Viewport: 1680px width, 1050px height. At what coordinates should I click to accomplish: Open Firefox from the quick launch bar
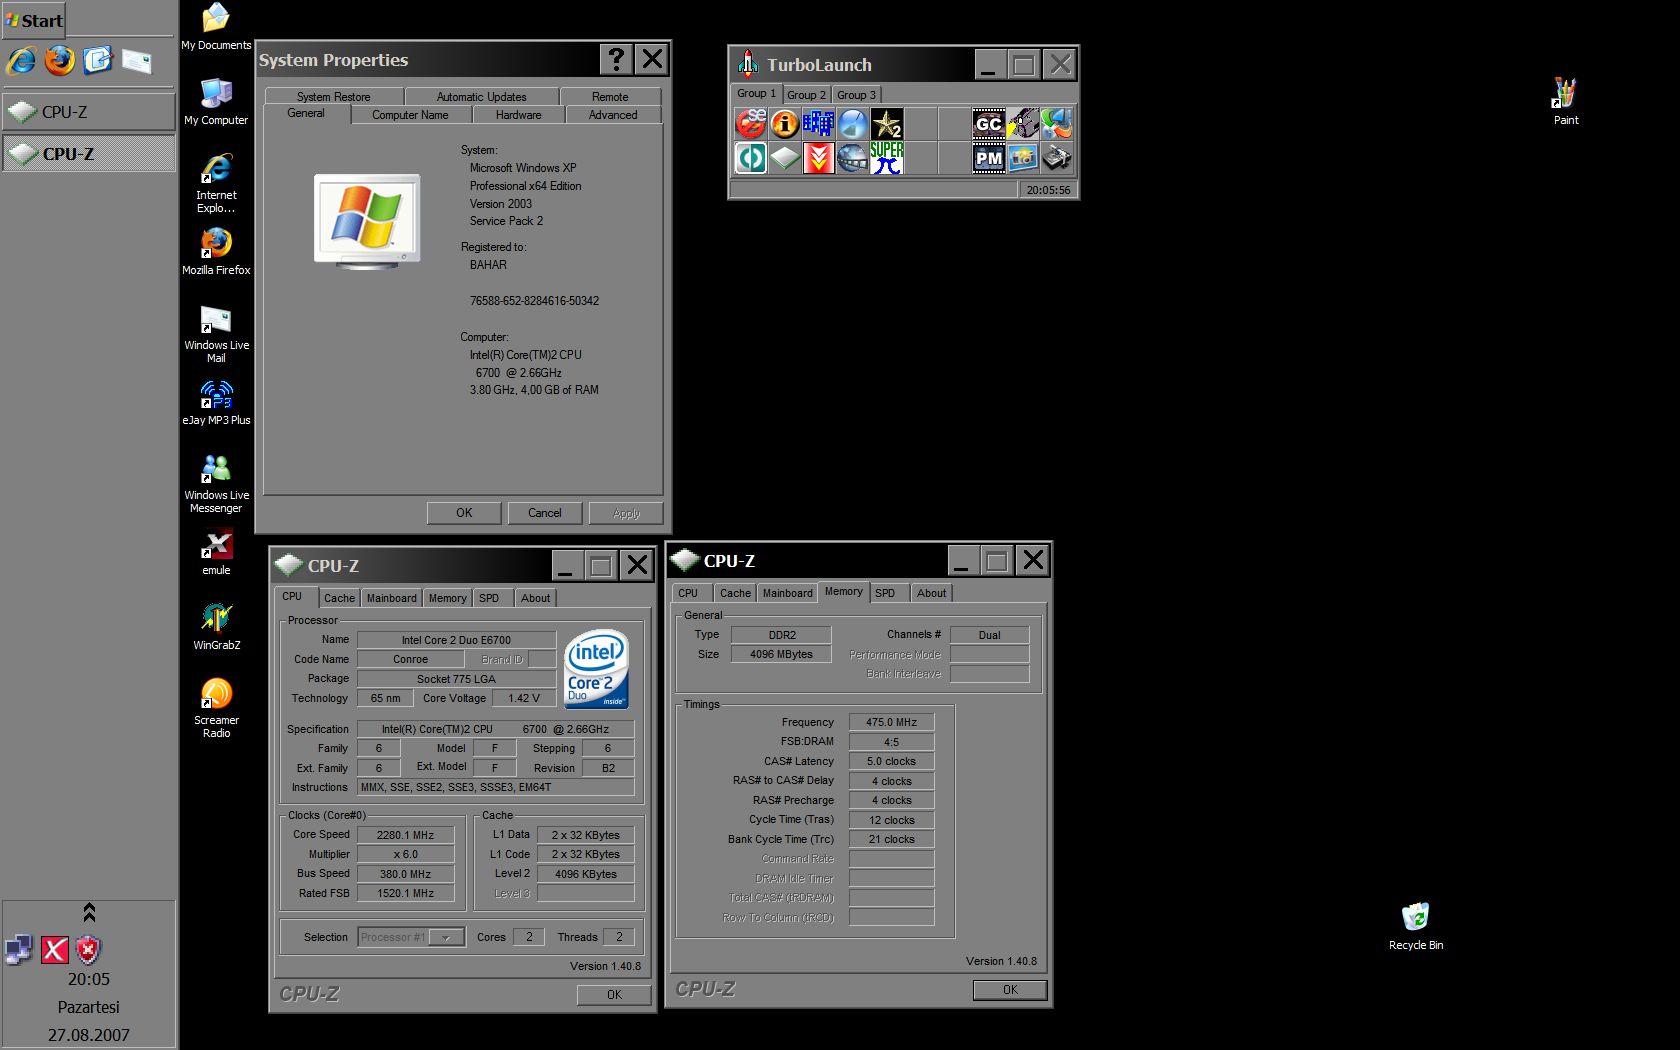(x=59, y=61)
